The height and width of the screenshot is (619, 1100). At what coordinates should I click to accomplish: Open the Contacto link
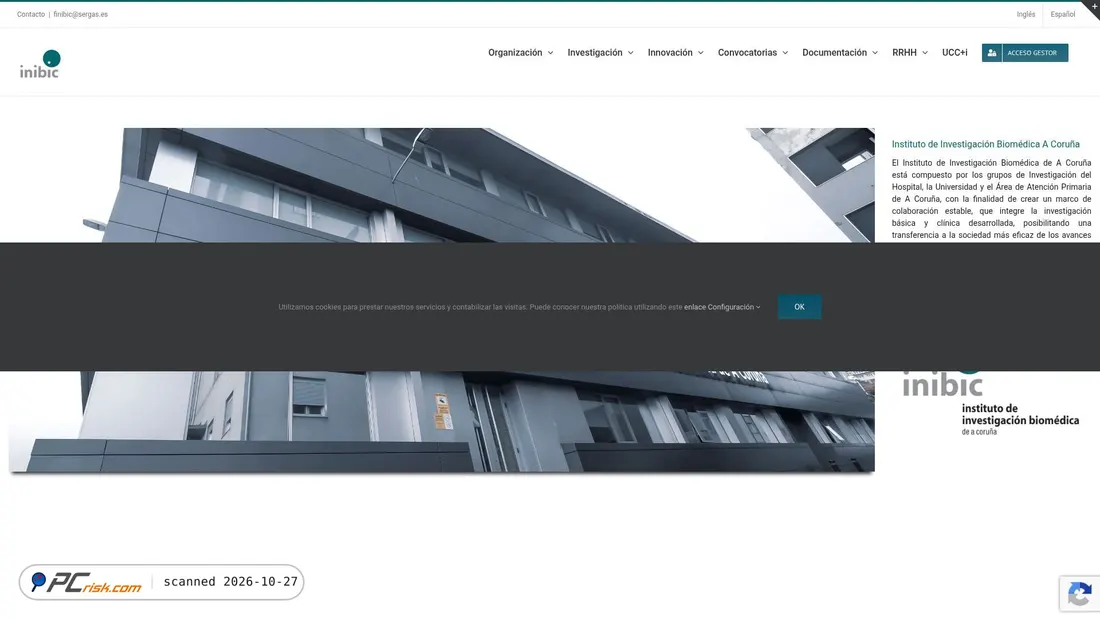(x=31, y=14)
